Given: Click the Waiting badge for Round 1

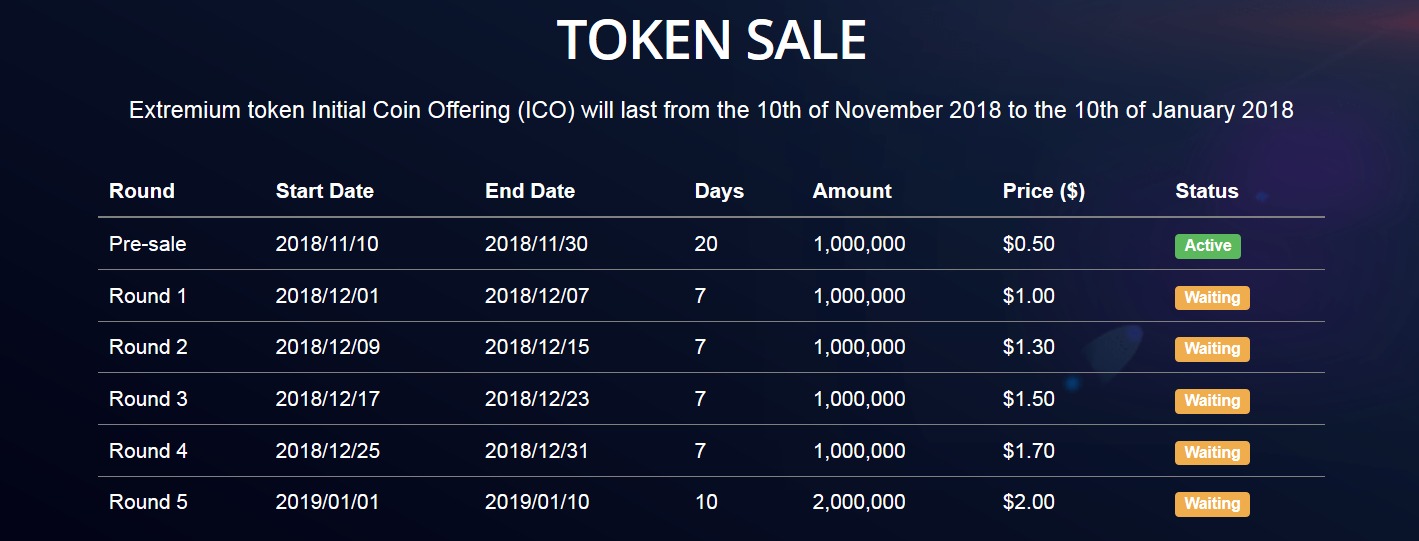Looking at the screenshot, I should [1212, 298].
